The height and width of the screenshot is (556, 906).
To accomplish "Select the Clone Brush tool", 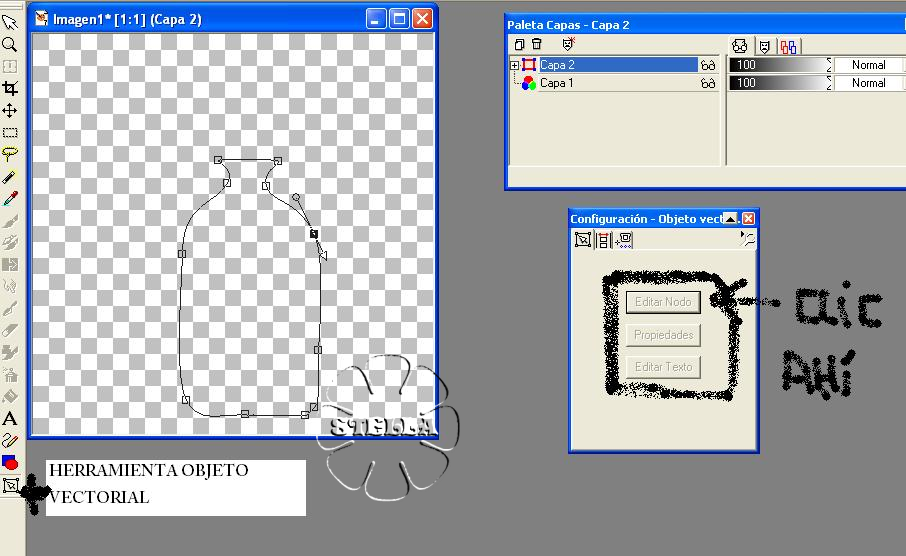I will click(x=10, y=242).
